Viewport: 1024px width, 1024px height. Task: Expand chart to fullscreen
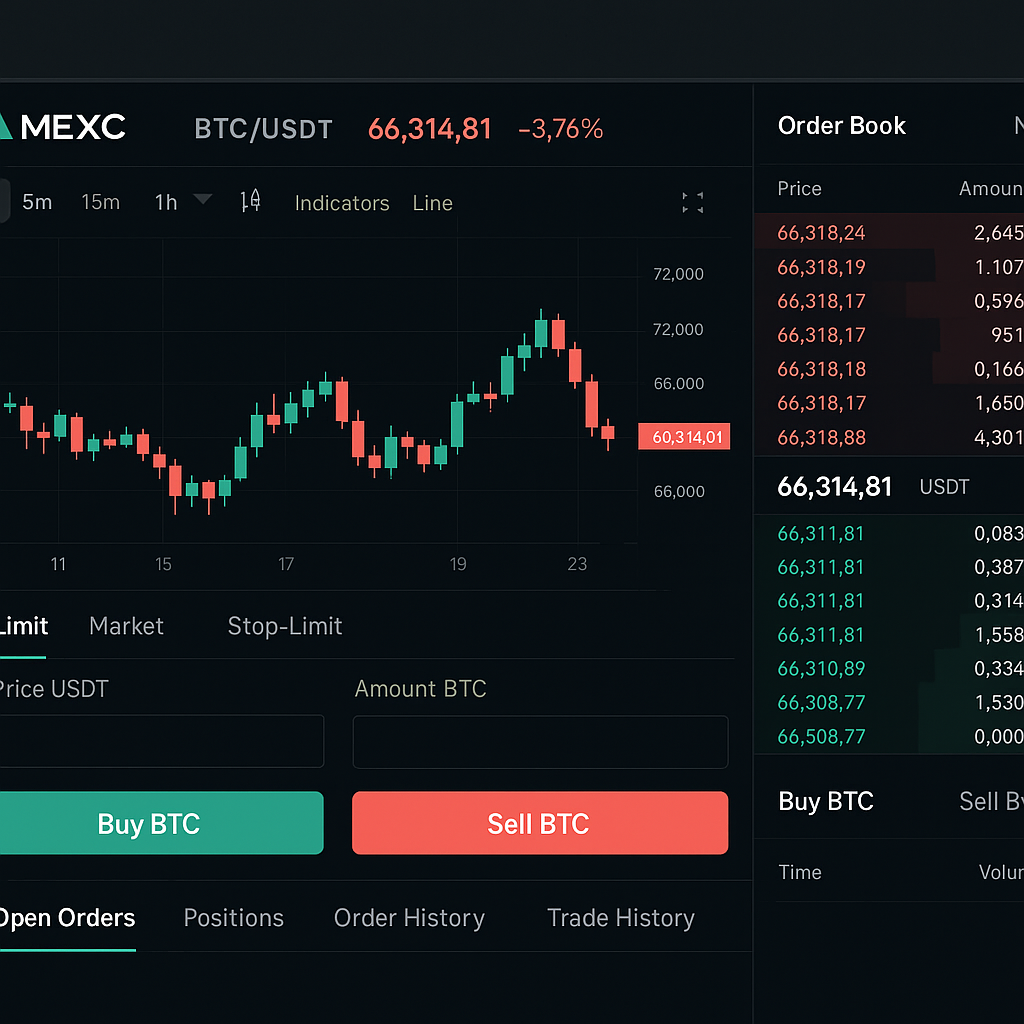click(692, 203)
